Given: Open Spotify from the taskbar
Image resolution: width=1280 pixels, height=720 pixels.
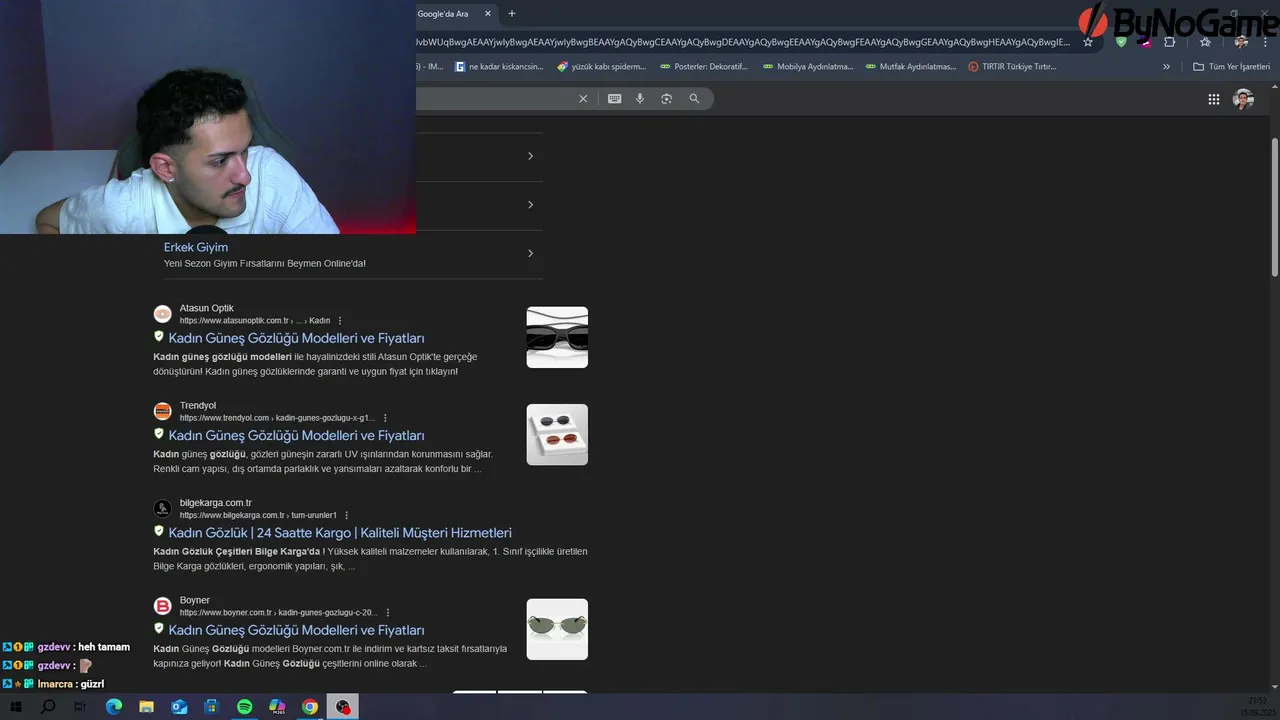Looking at the screenshot, I should pyautogui.click(x=245, y=707).
